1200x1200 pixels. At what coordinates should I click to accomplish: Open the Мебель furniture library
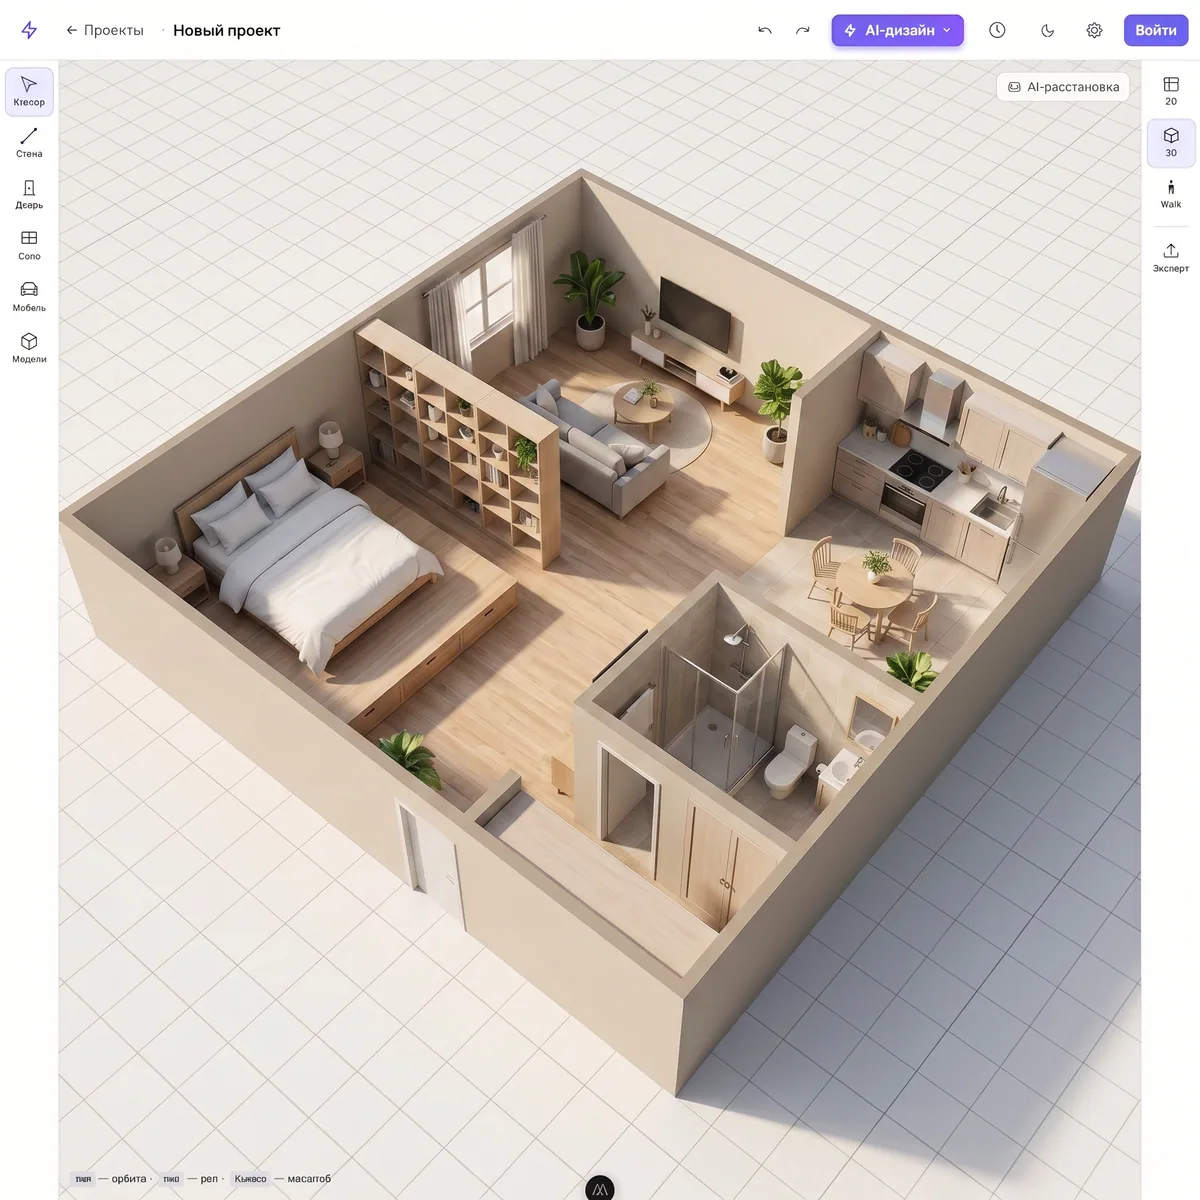tap(29, 297)
